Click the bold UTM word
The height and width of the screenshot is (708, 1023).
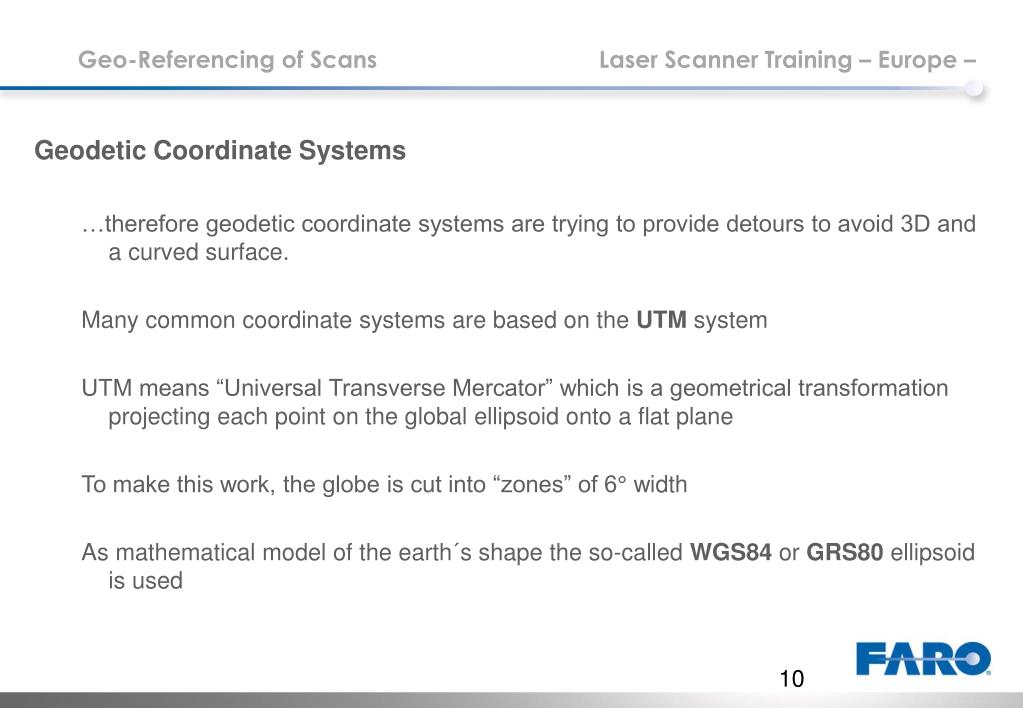661,320
